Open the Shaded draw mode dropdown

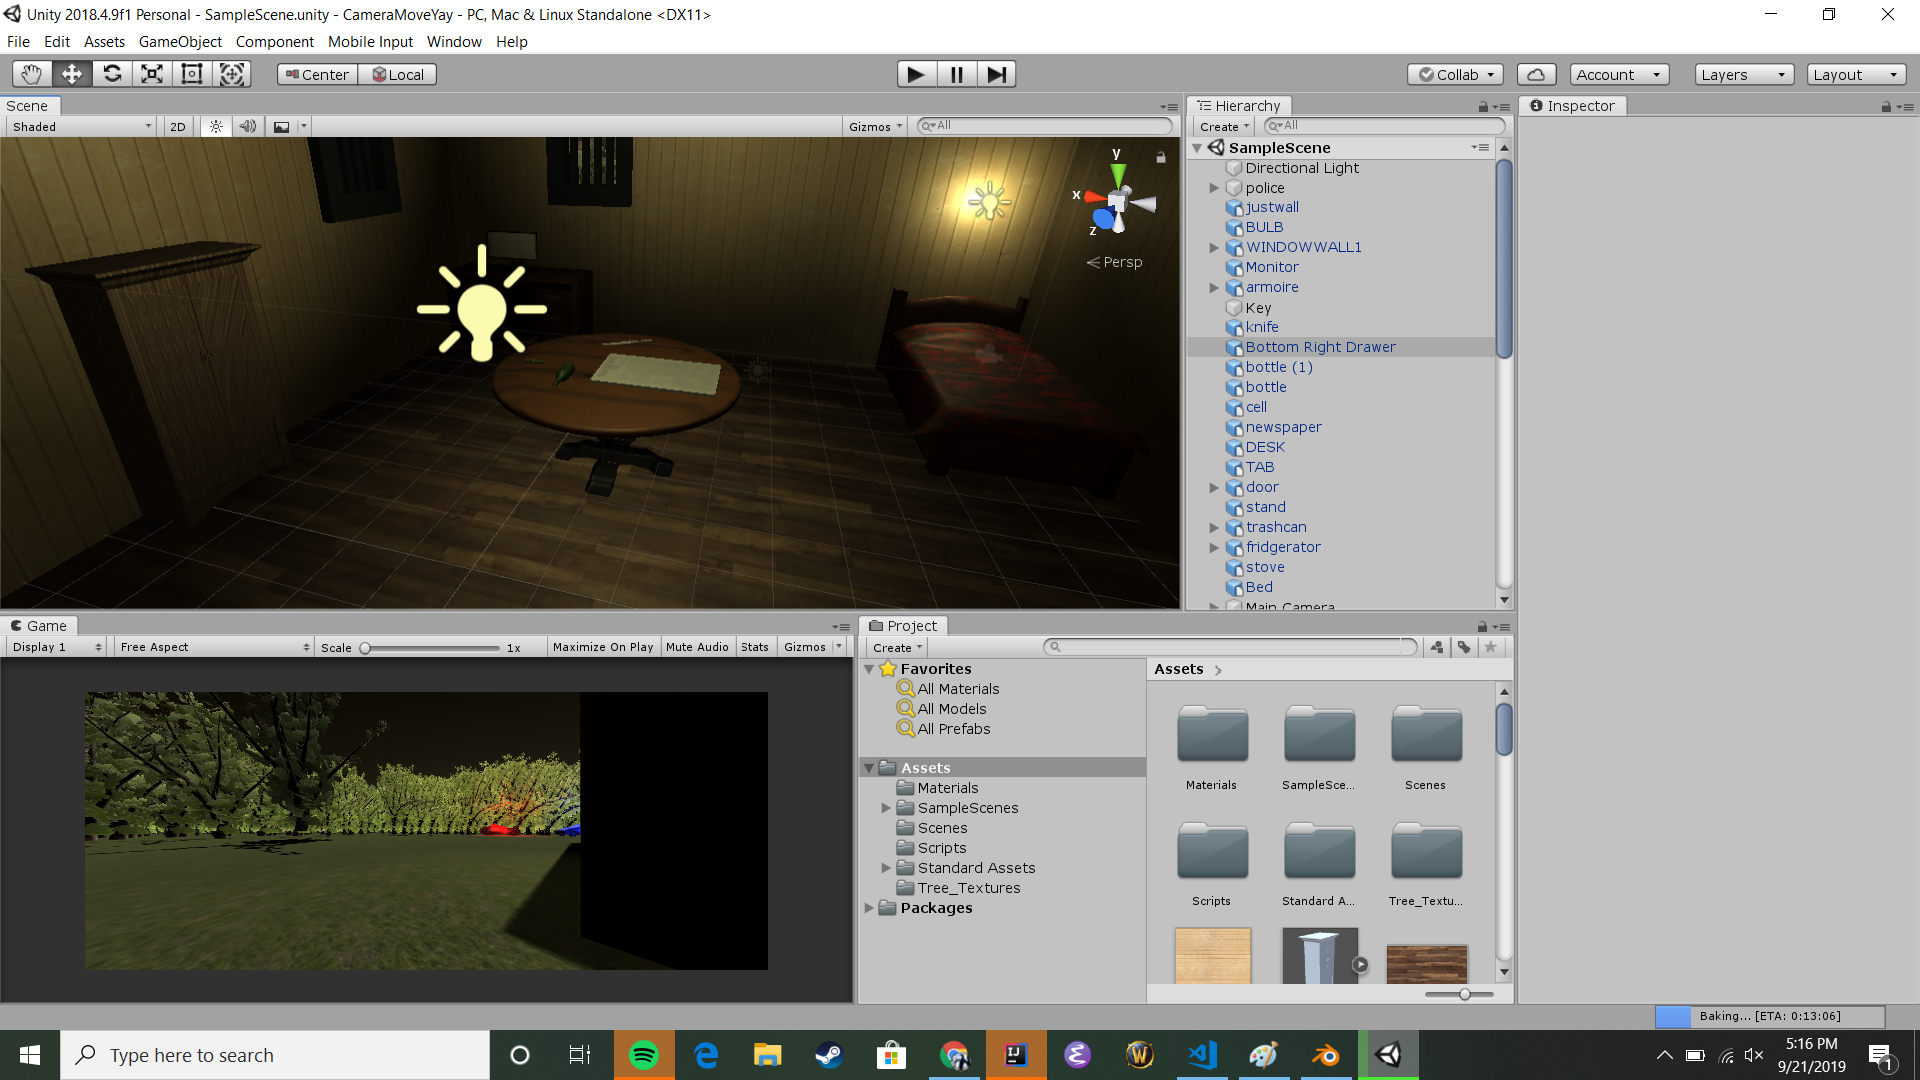point(82,127)
